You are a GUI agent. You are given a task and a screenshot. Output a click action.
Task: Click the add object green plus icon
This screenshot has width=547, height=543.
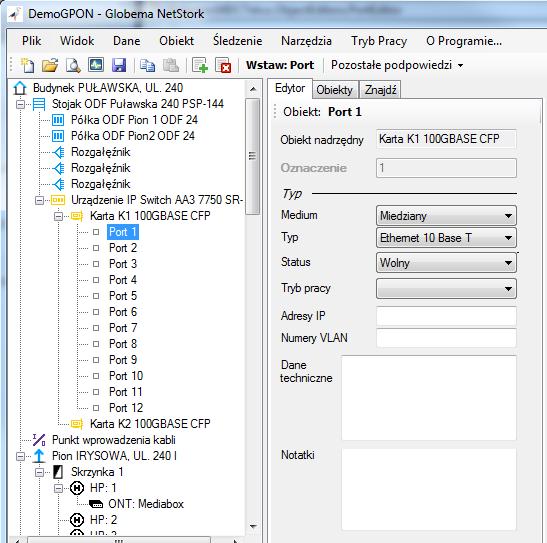point(200,65)
